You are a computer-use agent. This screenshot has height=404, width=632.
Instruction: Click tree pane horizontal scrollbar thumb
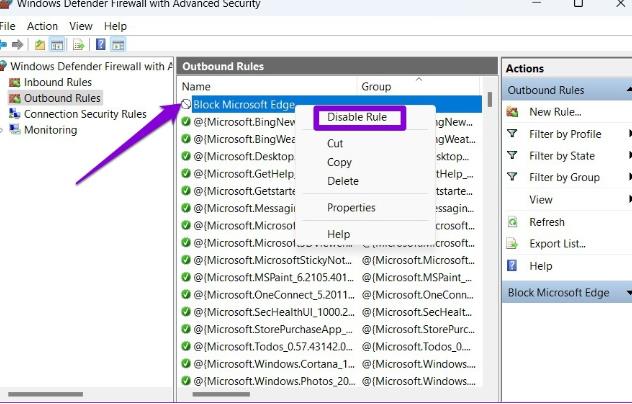tap(46, 394)
